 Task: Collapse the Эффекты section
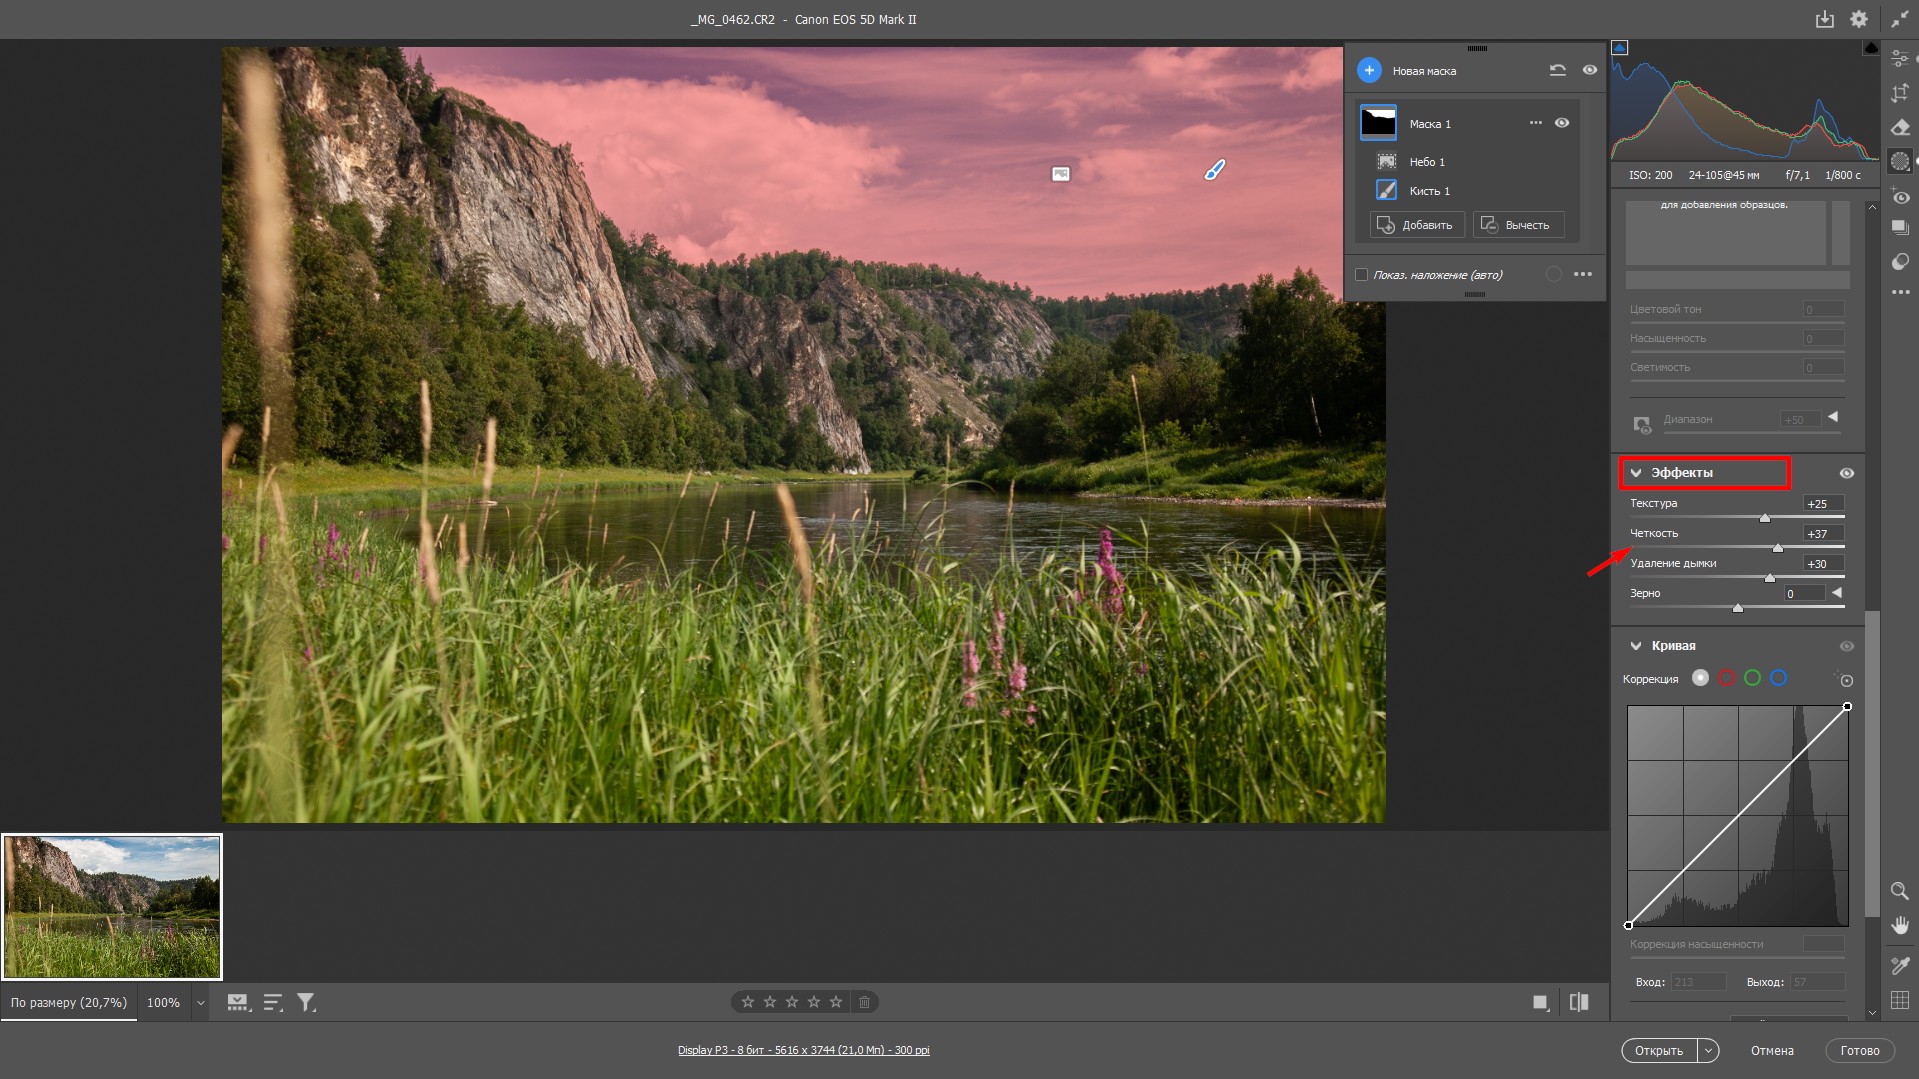coord(1636,473)
